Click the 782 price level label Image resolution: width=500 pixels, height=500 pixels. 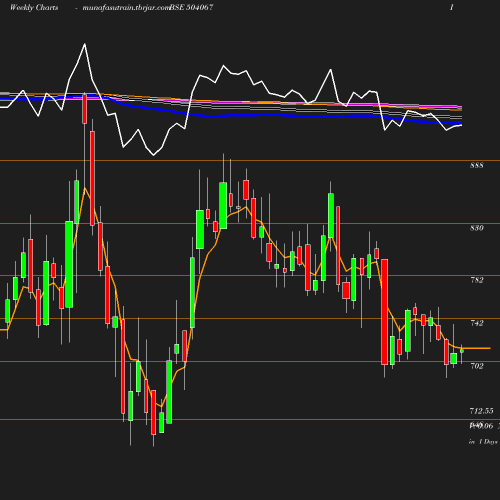[x=477, y=280]
